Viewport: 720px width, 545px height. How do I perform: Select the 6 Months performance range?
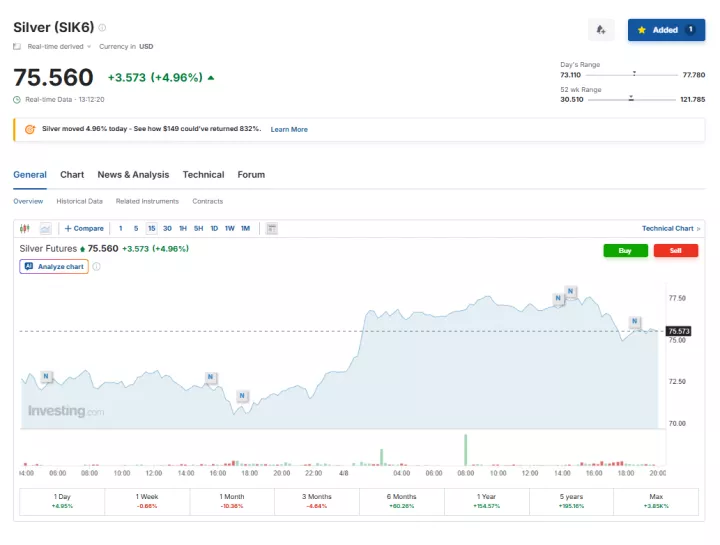(x=401, y=501)
